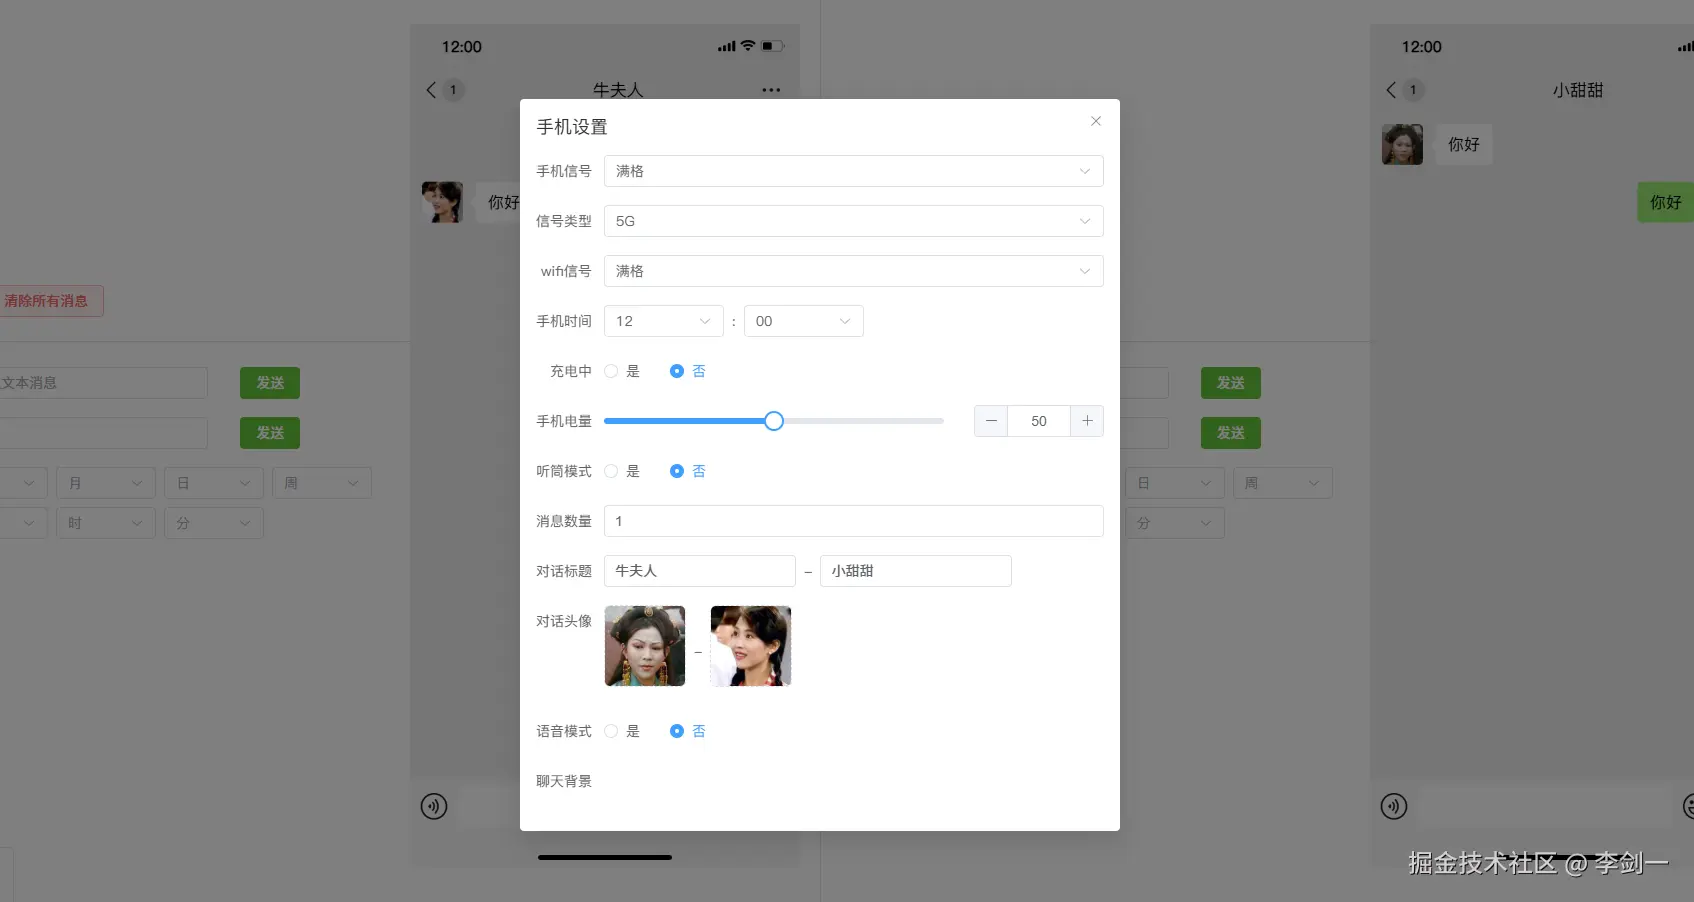This screenshot has height=902, width=1694.
Task: Click the 12:00 clock in 牛夫人 phone
Action: (x=462, y=47)
